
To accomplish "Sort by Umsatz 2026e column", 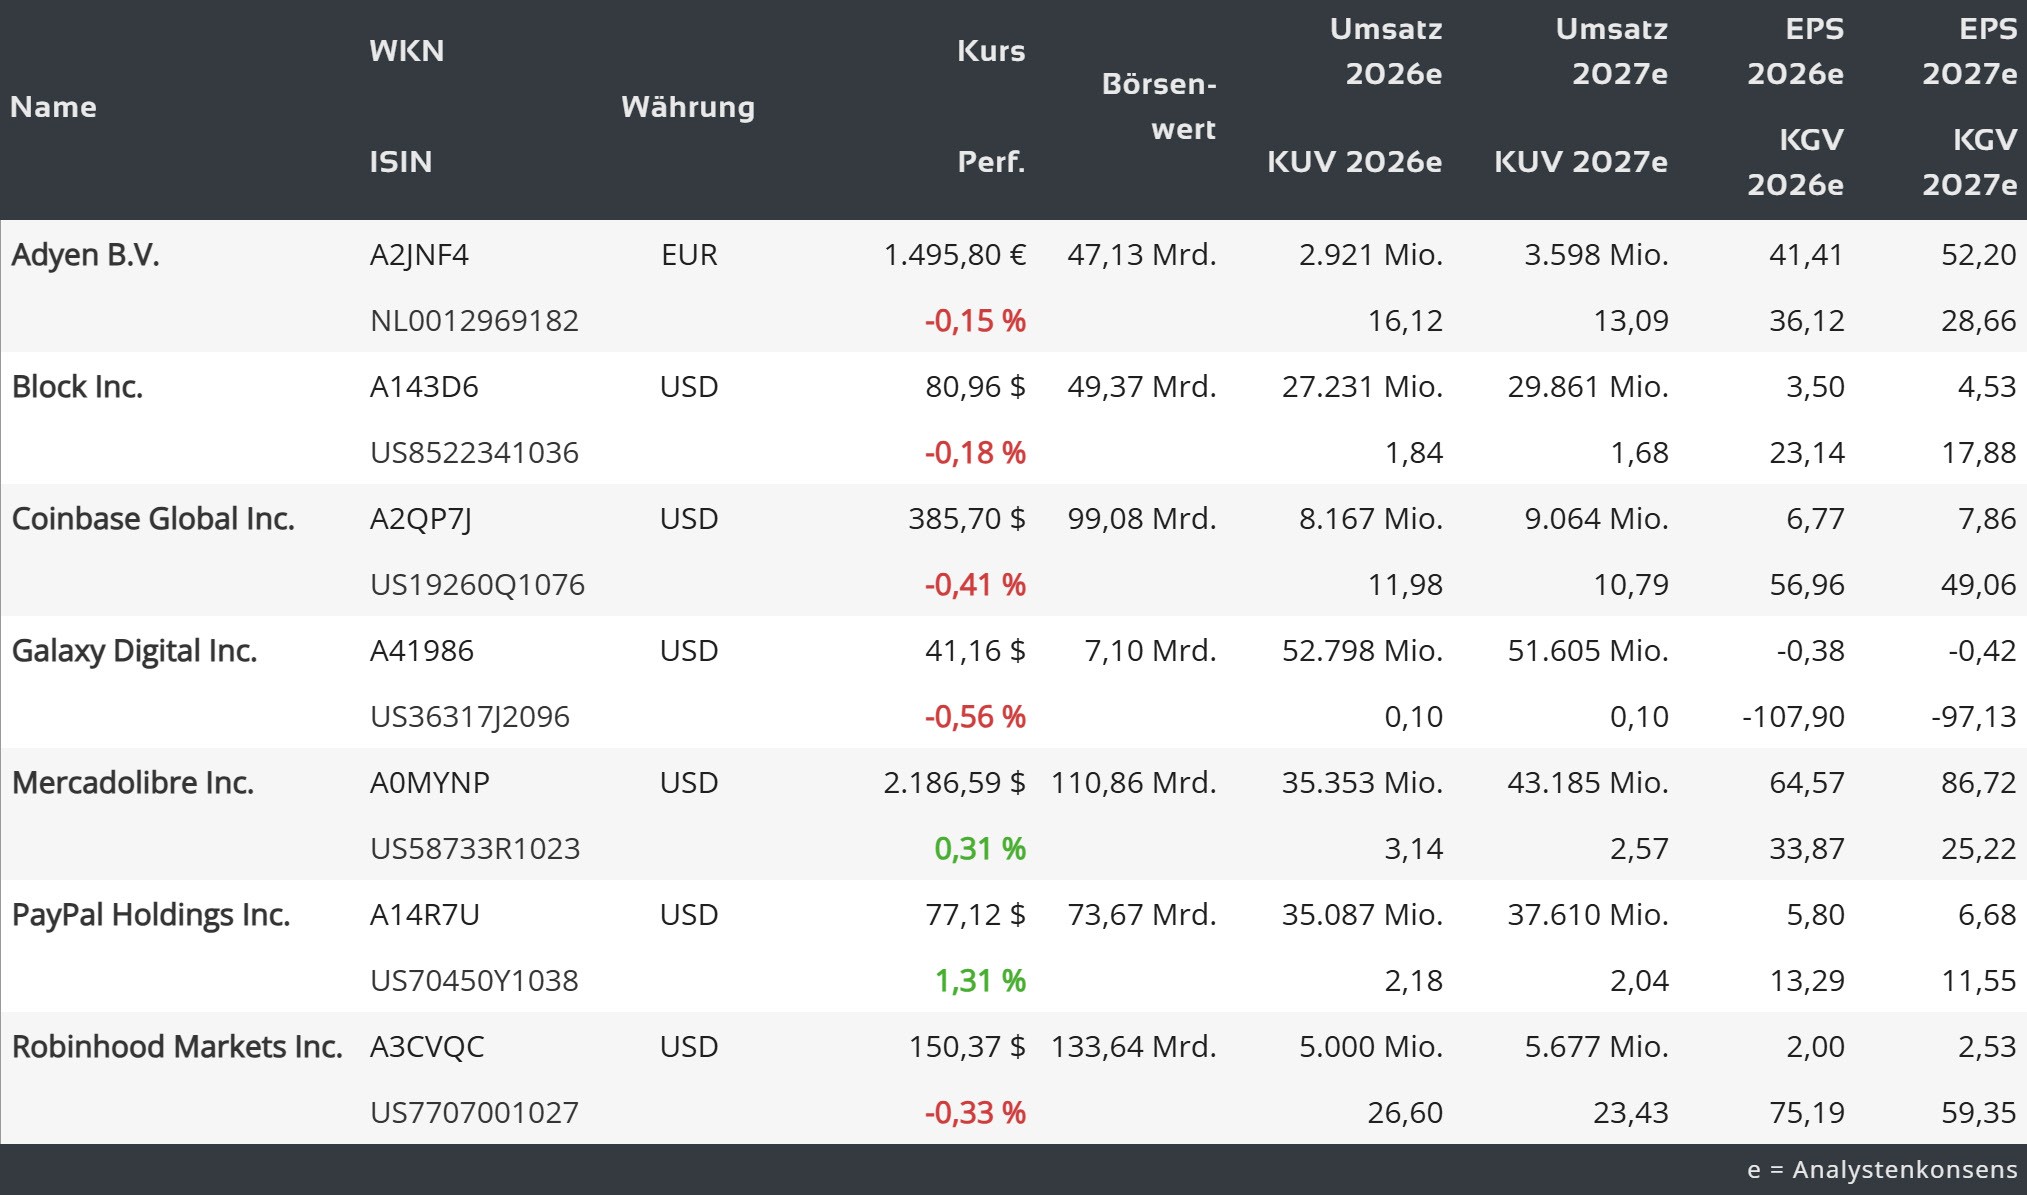I will [1385, 52].
